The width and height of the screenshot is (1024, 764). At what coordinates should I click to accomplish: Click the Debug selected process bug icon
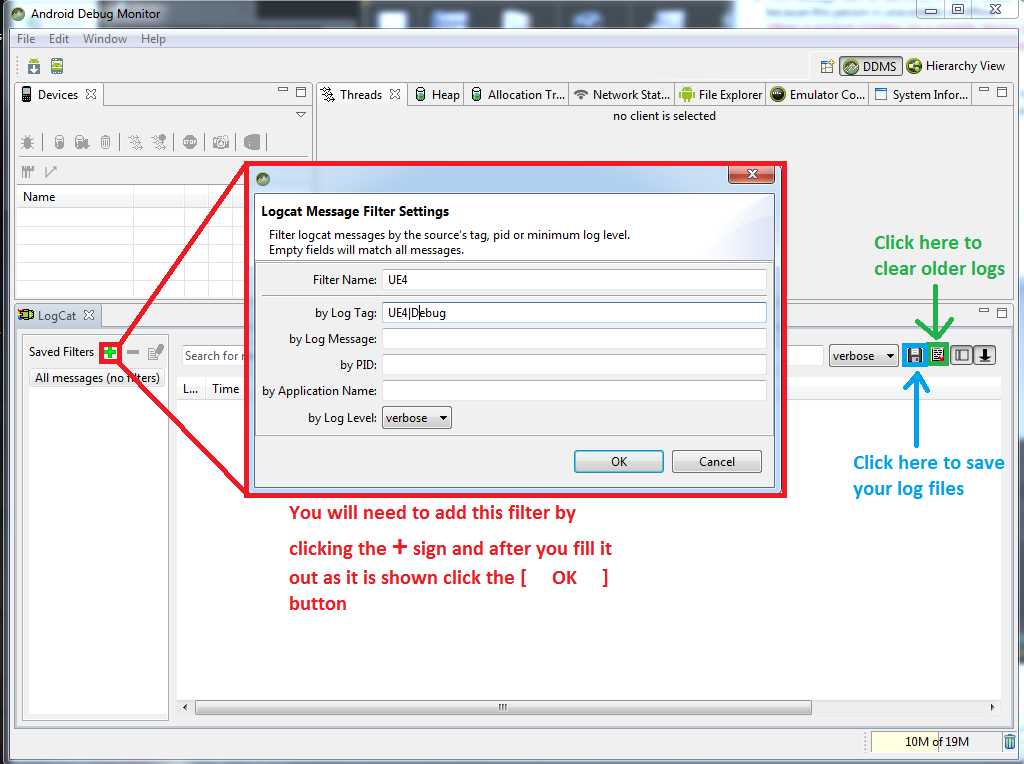[x=27, y=142]
